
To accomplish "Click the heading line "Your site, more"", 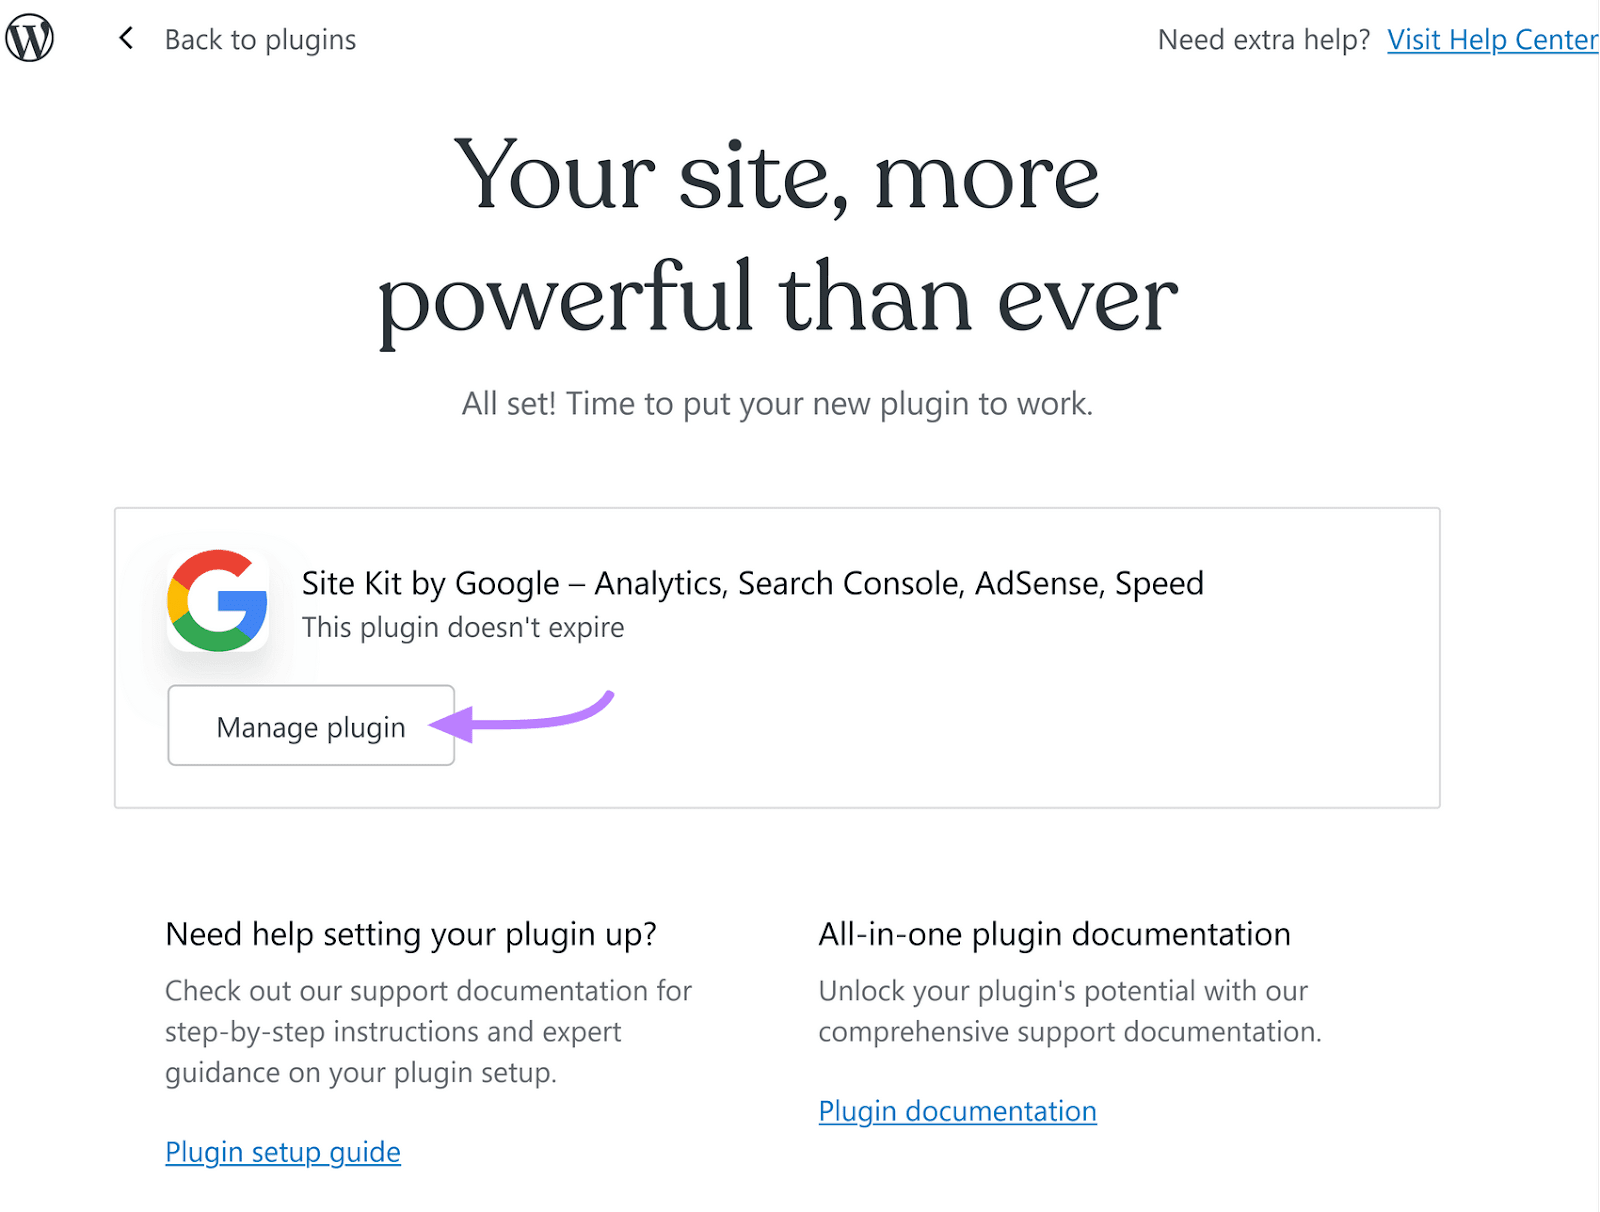I will coord(776,176).
